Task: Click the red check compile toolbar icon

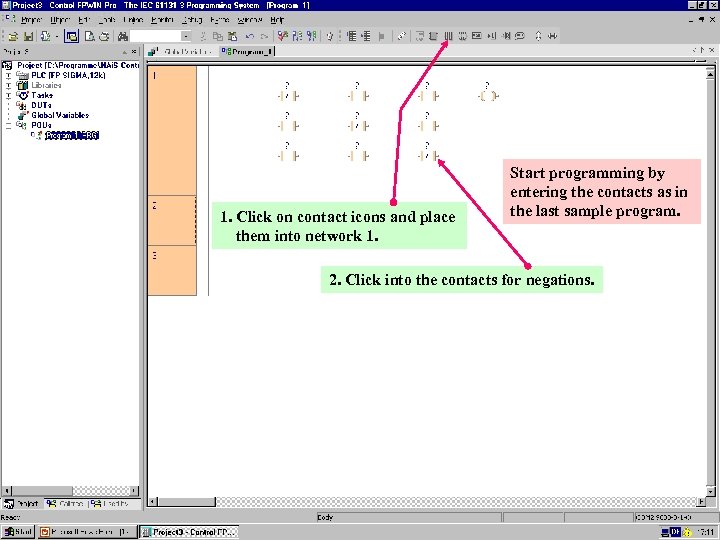Action: [x=282, y=36]
